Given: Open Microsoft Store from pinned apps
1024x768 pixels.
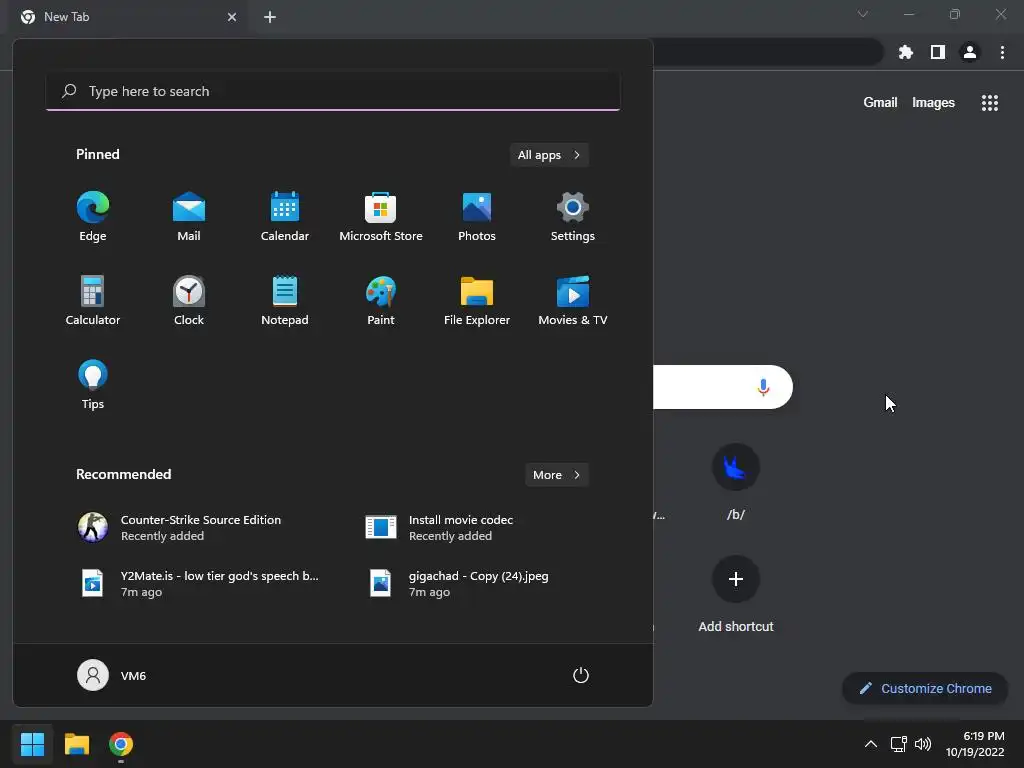Looking at the screenshot, I should (x=381, y=217).
